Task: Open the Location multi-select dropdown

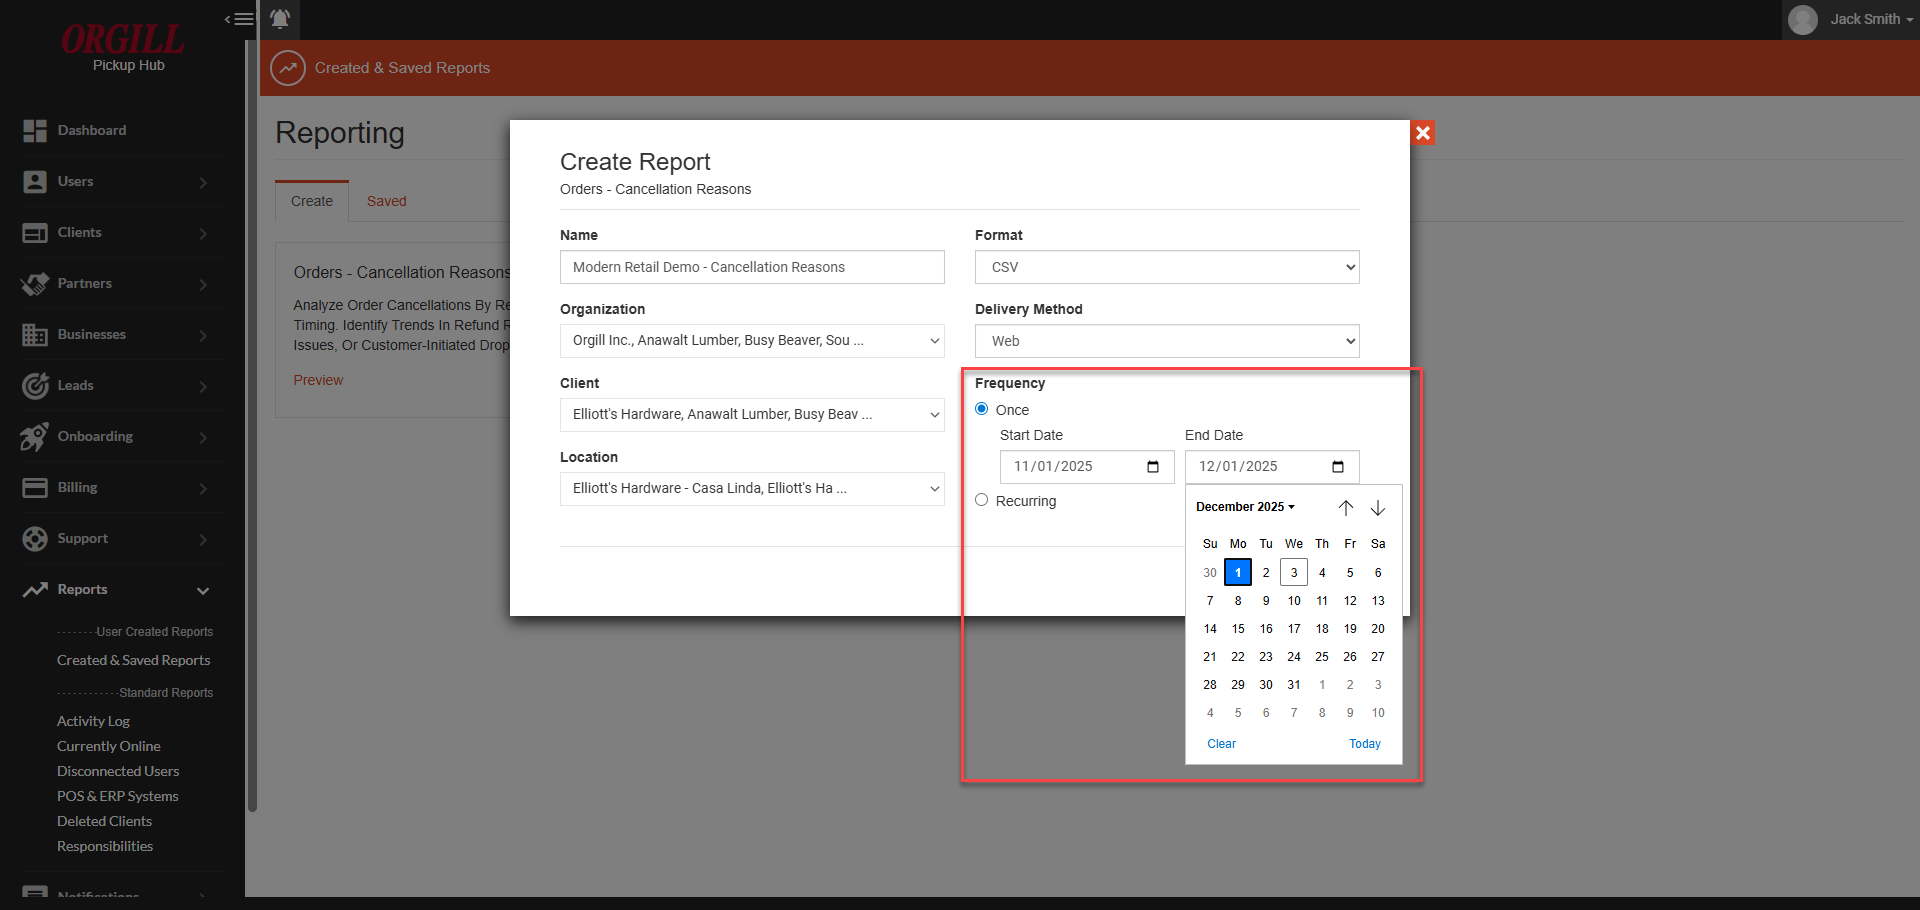Action: coord(752,489)
